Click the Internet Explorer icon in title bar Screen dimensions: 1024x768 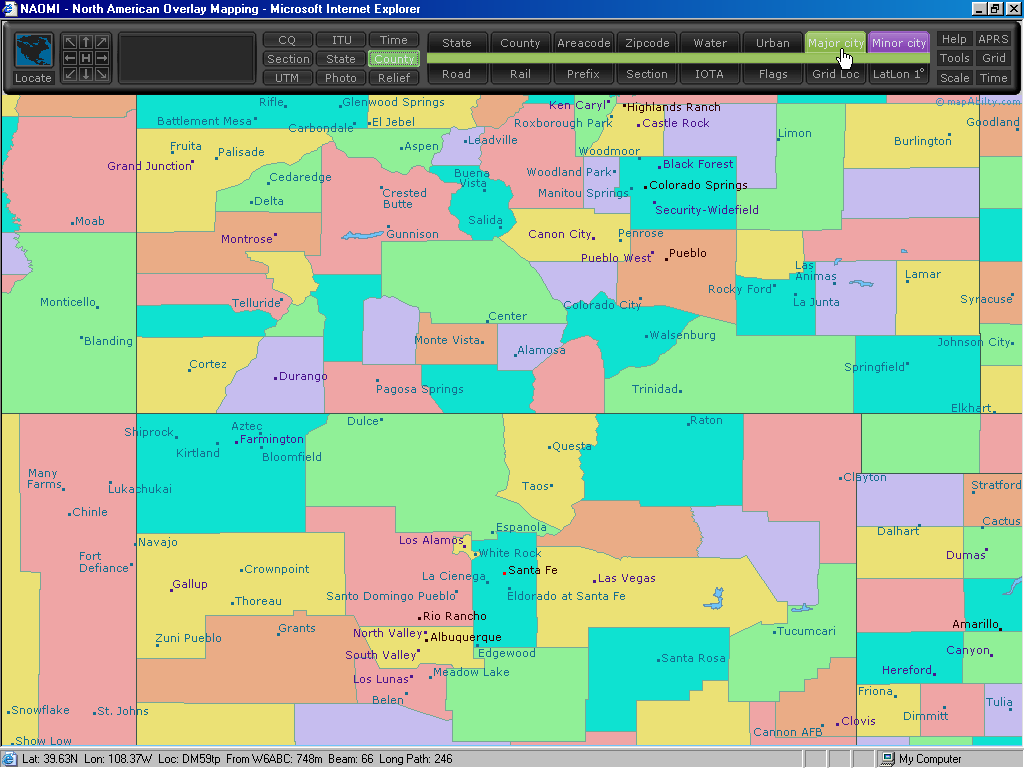(9, 8)
